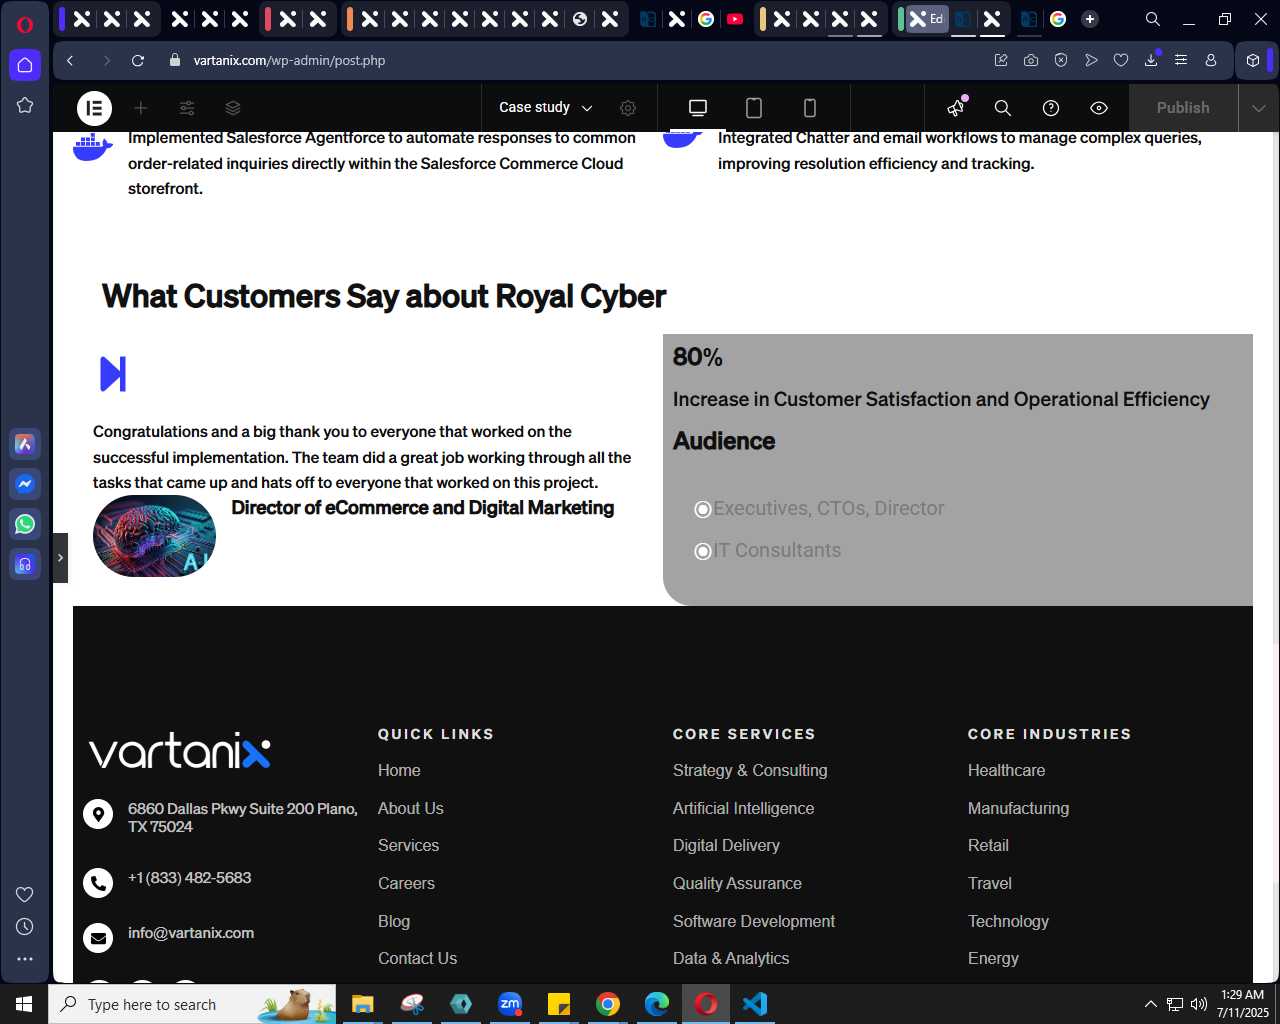Open the Healthcare footer link
This screenshot has height=1024, width=1280.
tap(1006, 770)
